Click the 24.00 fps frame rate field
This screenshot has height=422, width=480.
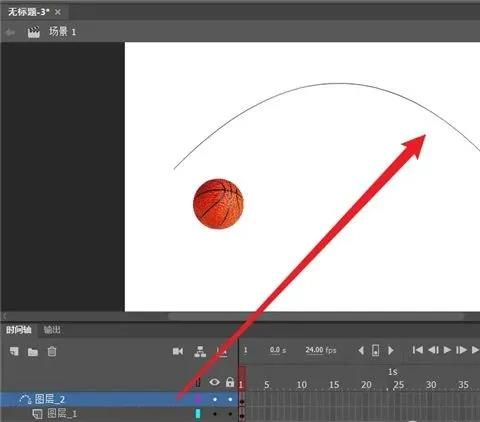pyautogui.click(x=321, y=350)
